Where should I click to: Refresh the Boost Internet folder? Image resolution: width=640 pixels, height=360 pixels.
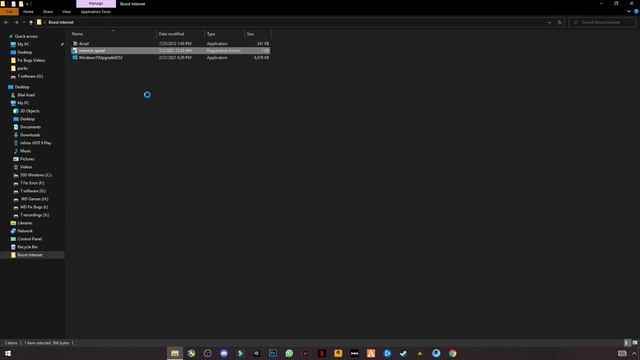[560, 22]
